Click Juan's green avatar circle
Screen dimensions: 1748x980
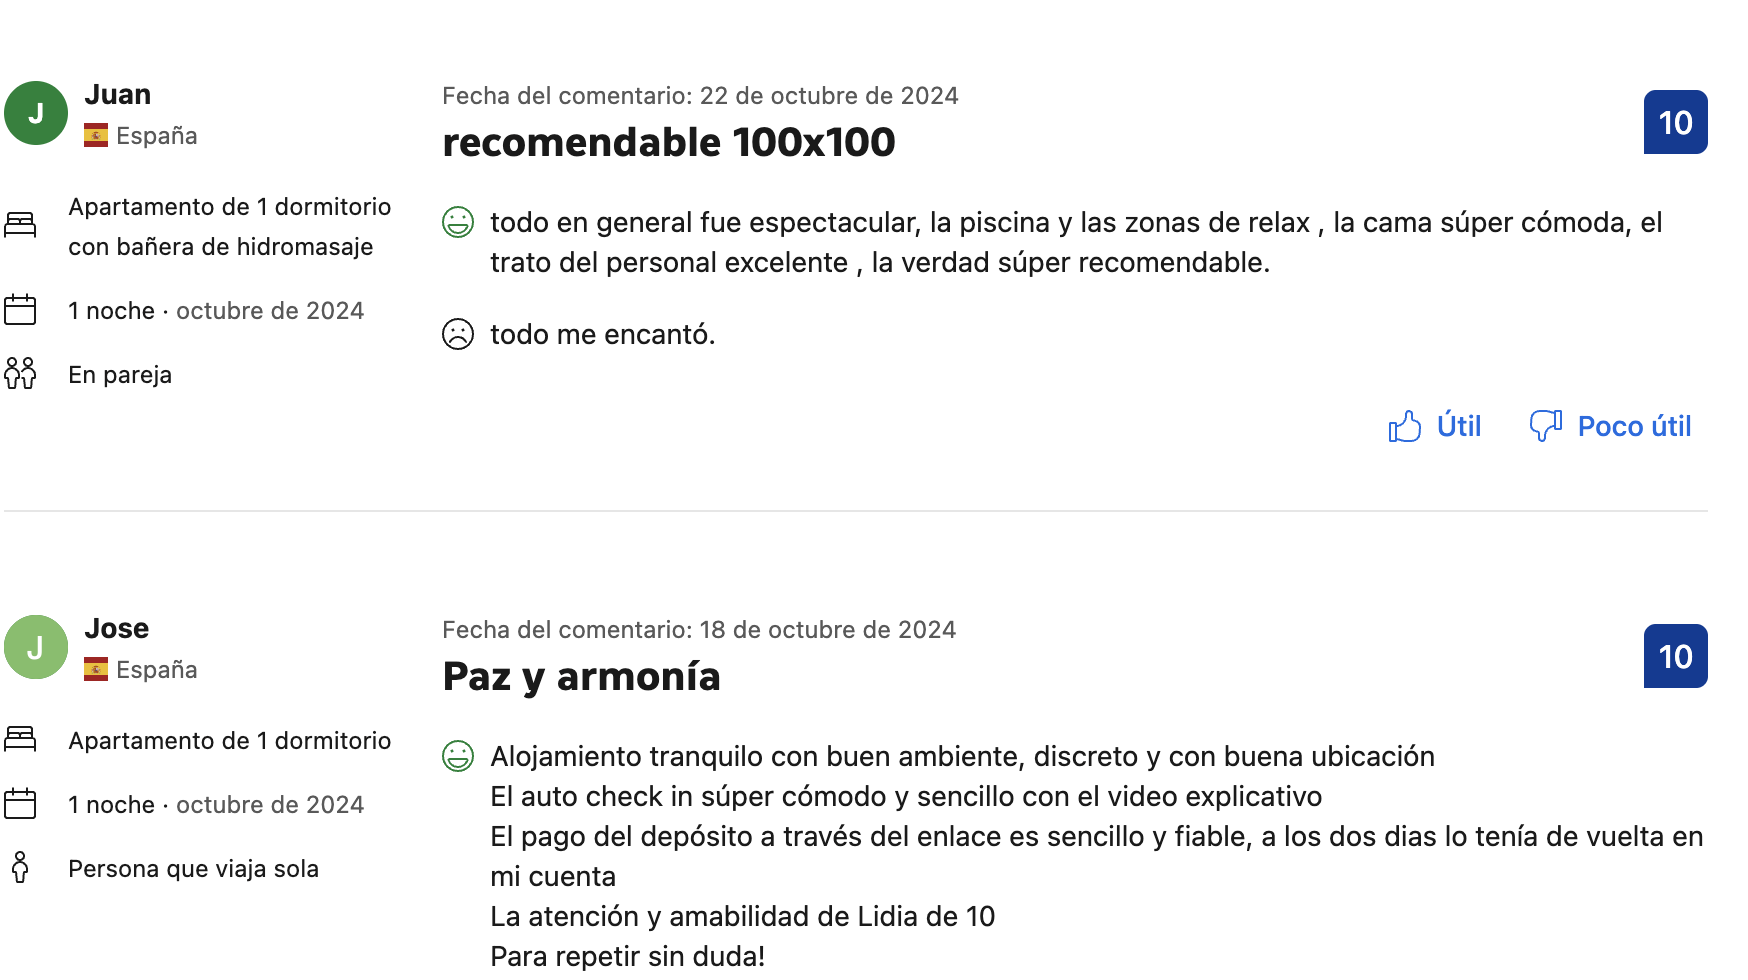[36, 113]
